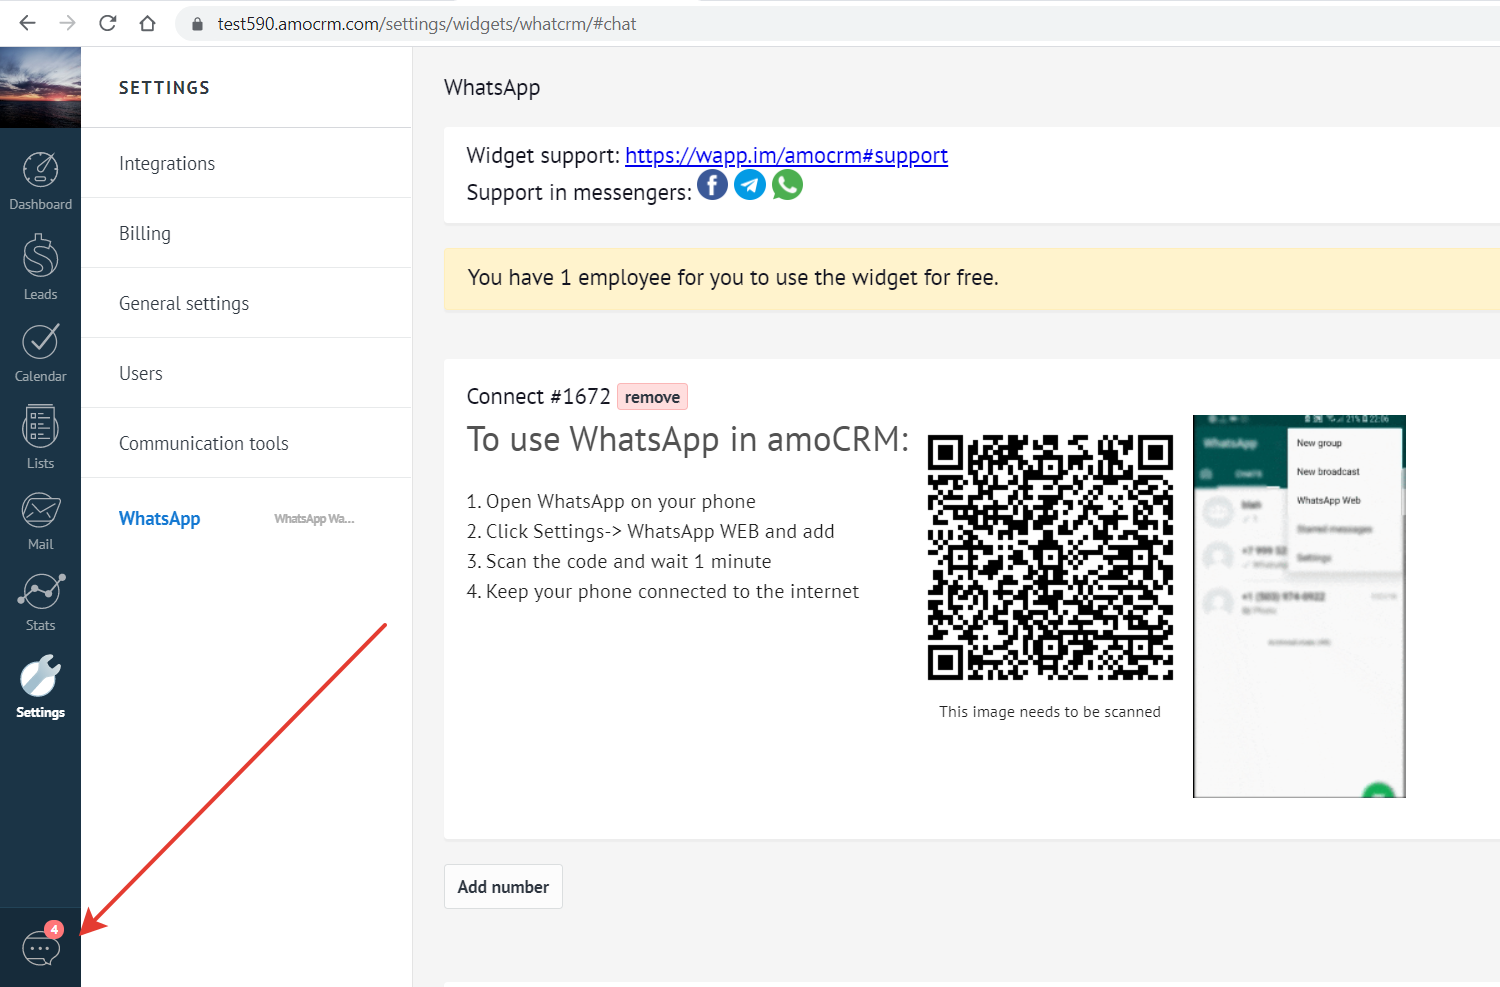Click the WhatsApp phone screenshot
1500x987 pixels.
coord(1299,606)
